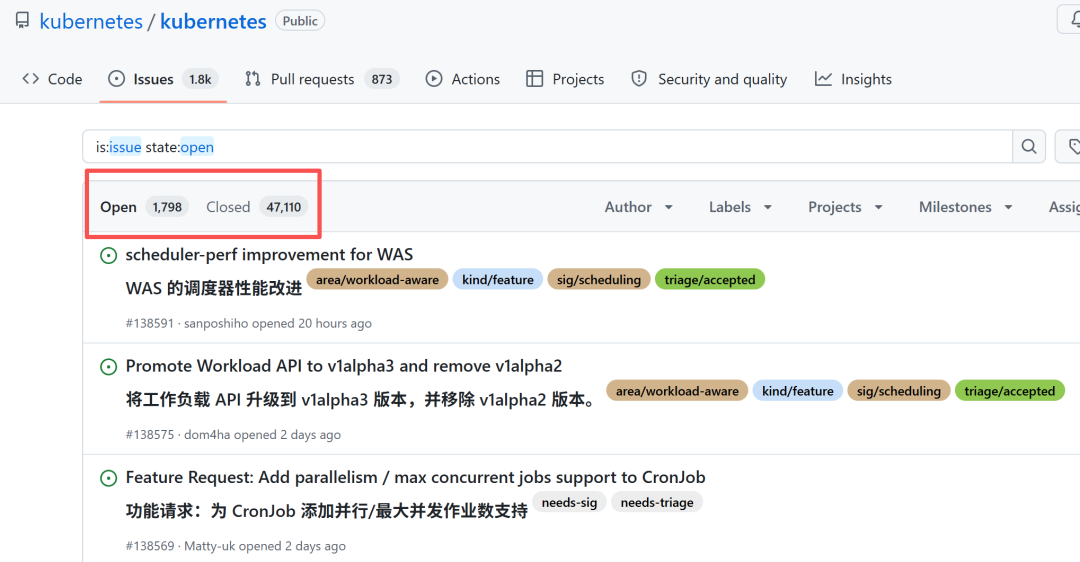Open issue Promote Workload API to v1alpha3
Screen dimensions: 1080x562
(344, 366)
